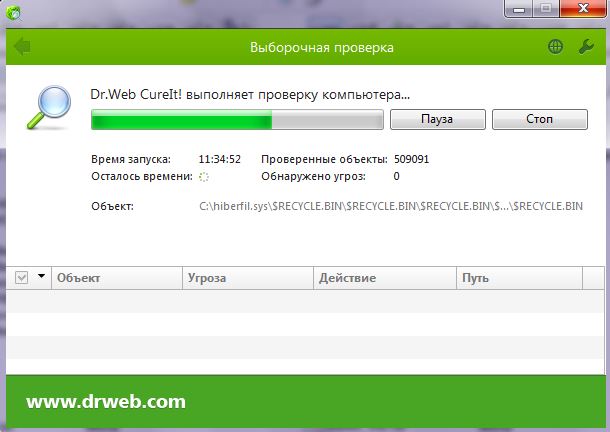Click the remaining time spinner indicator
The width and height of the screenshot is (610, 432).
point(204,177)
